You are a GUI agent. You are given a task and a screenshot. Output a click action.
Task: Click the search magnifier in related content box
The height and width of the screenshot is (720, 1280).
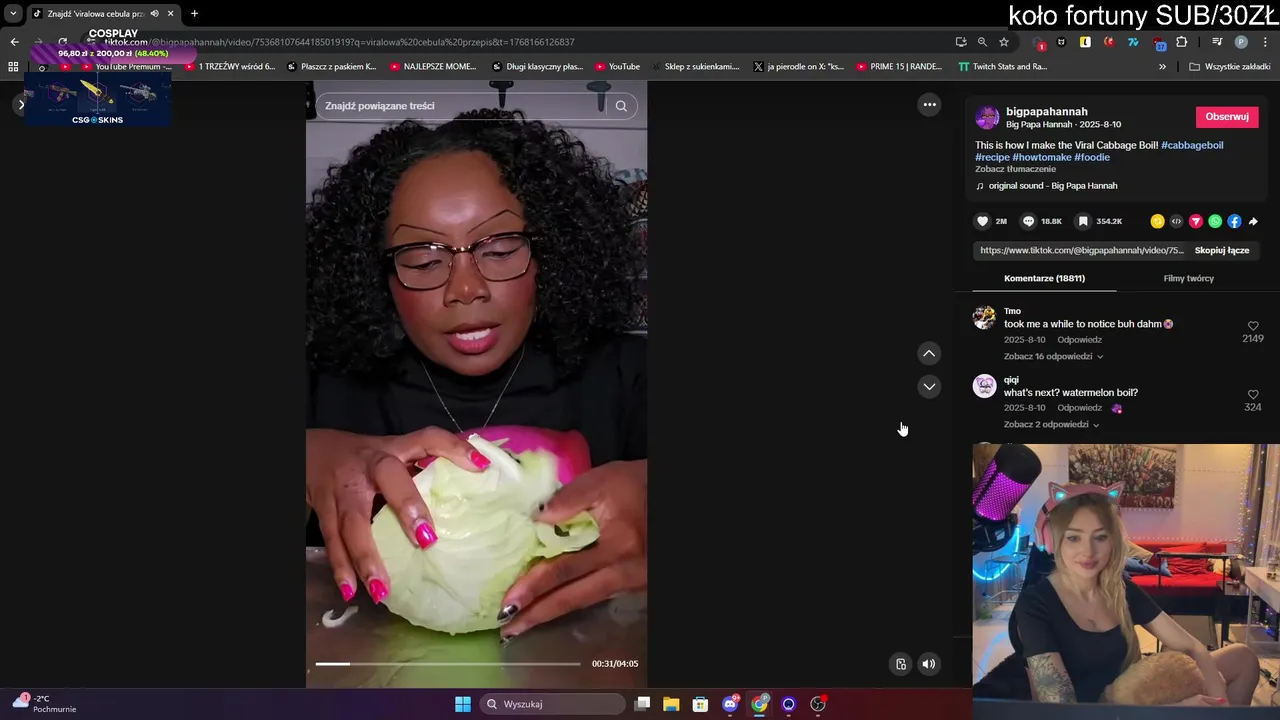621,106
